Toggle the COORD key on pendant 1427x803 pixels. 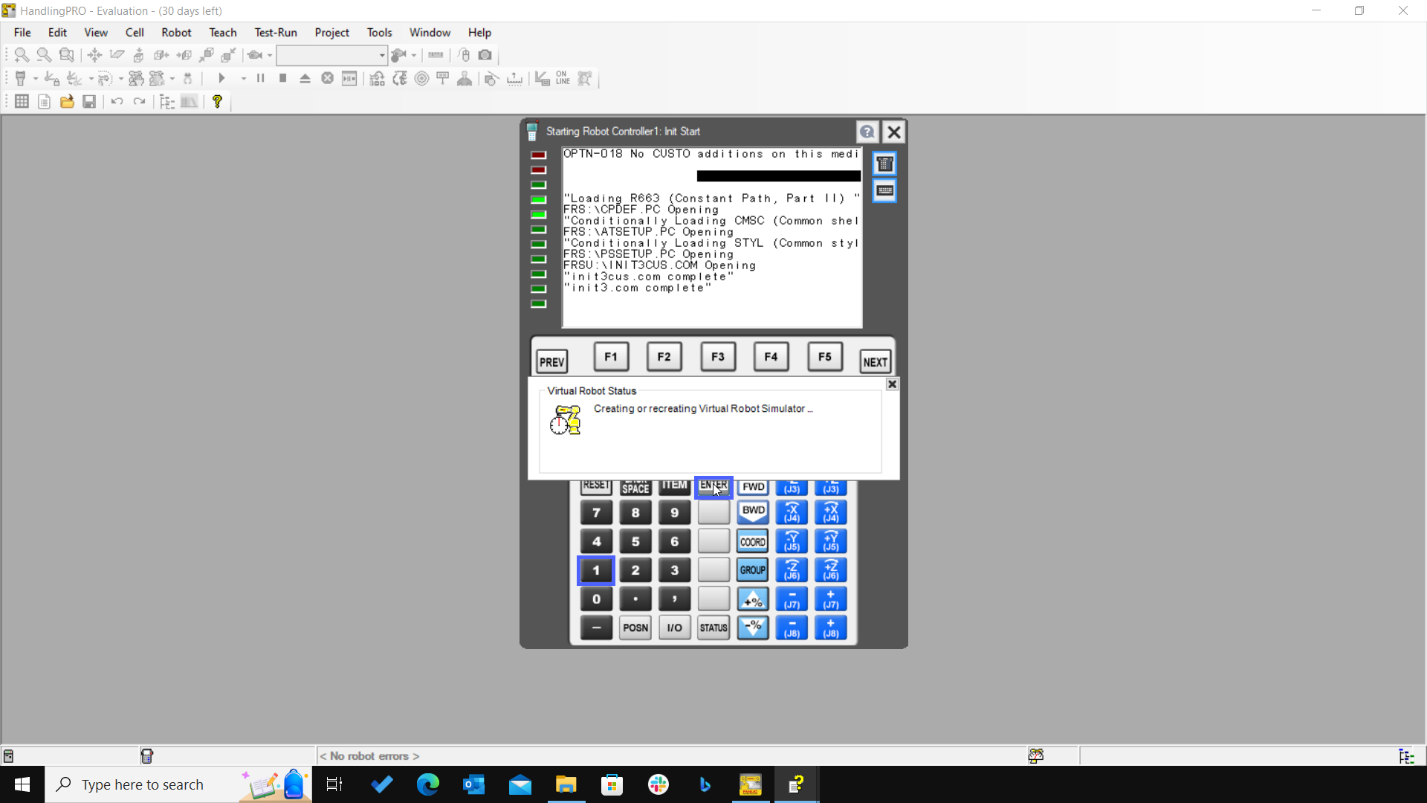[x=752, y=542]
